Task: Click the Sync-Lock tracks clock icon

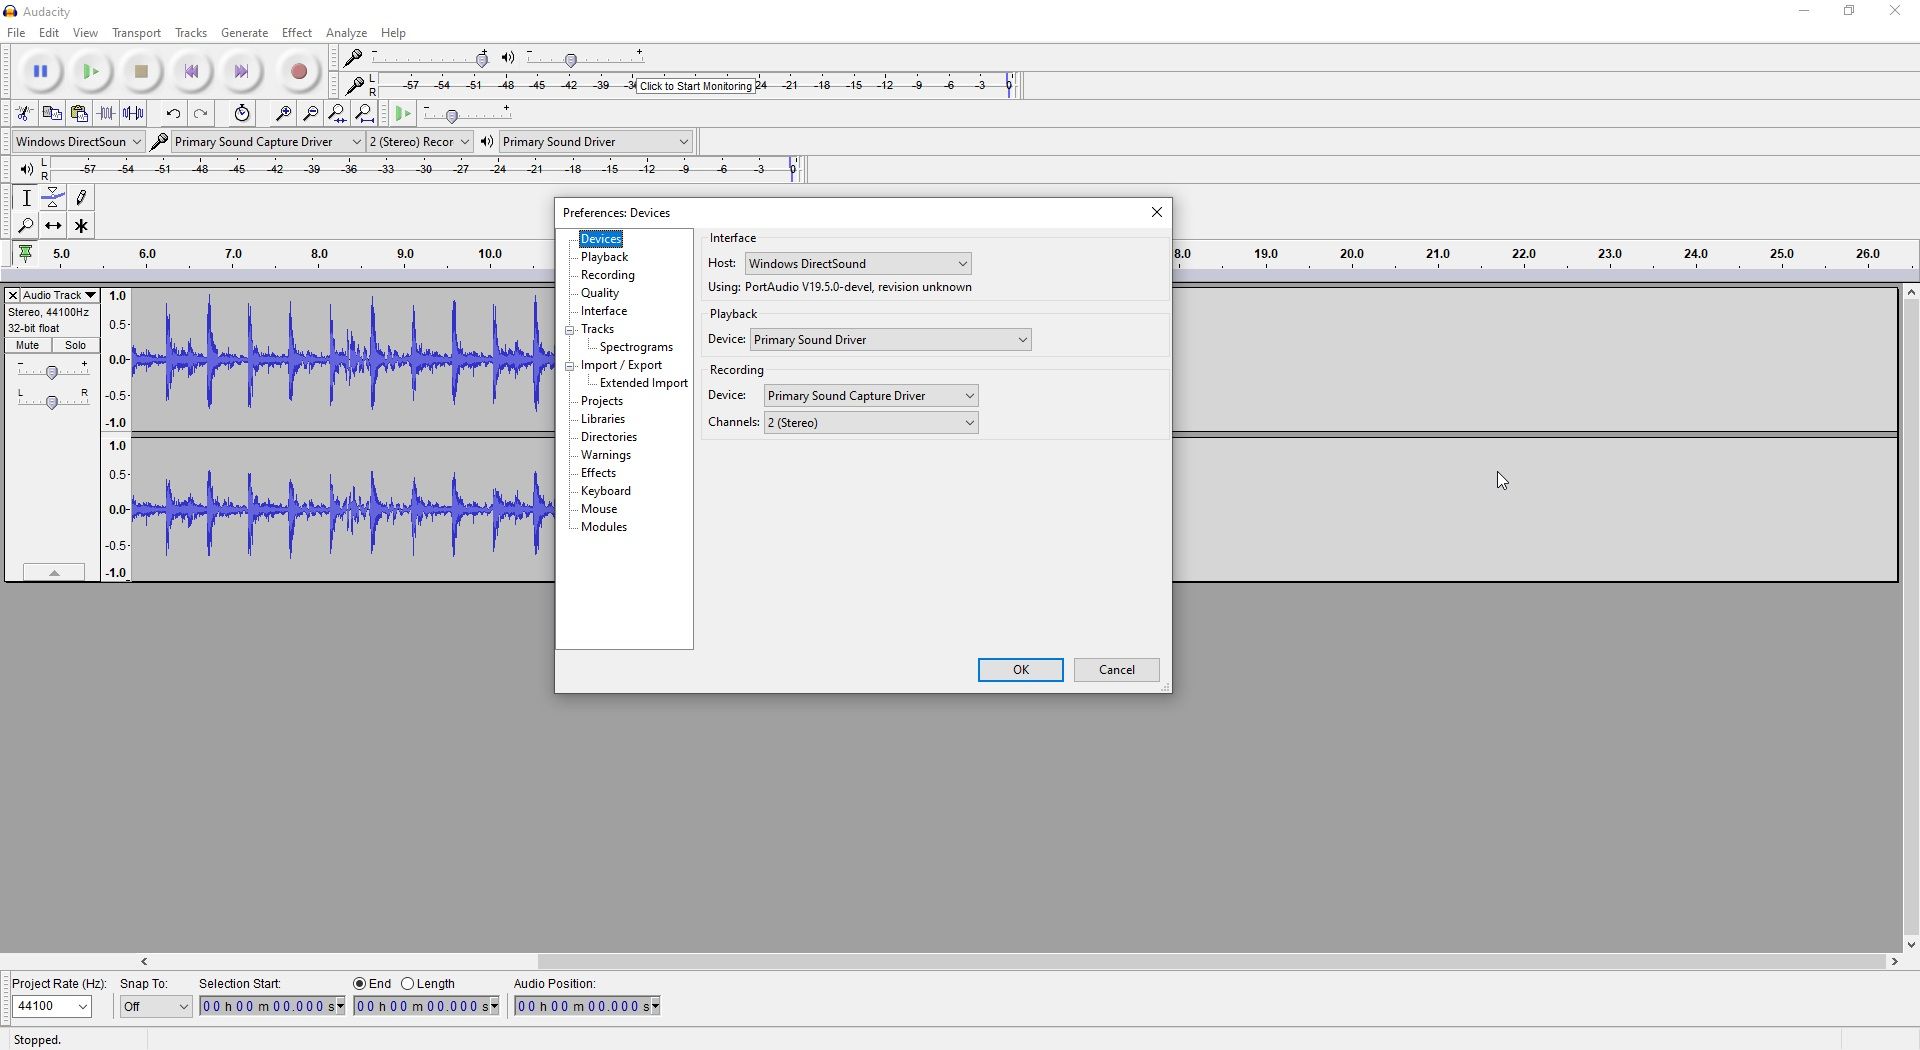Action: click(x=242, y=114)
